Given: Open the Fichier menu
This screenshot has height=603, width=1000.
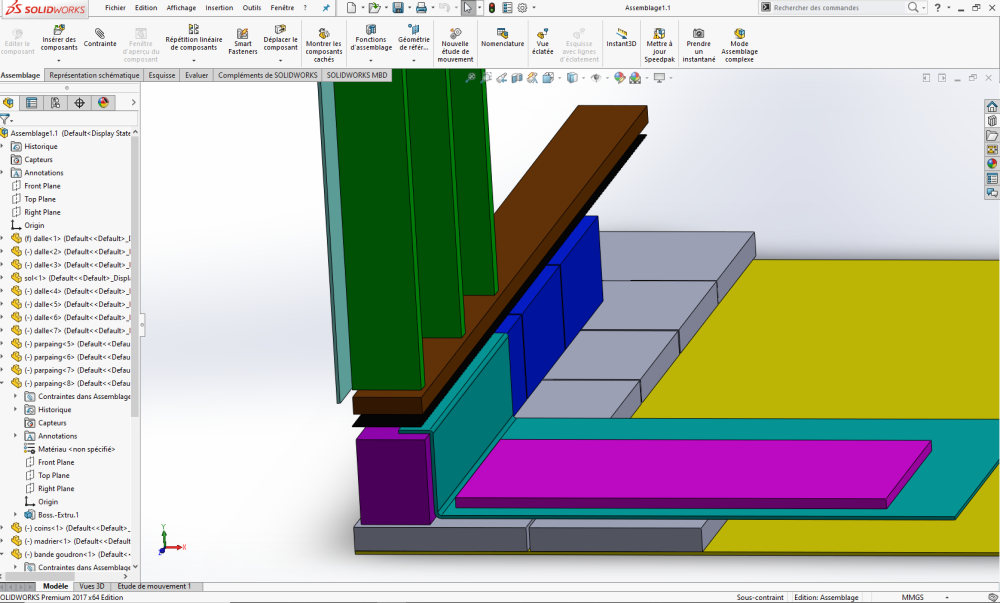Looking at the screenshot, I should click(115, 8).
